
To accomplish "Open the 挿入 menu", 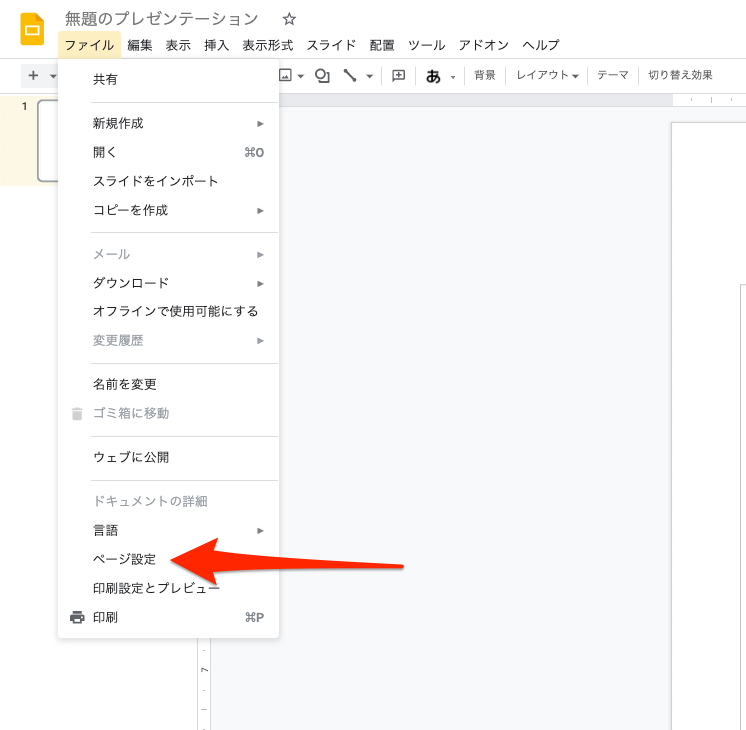I will click(216, 45).
